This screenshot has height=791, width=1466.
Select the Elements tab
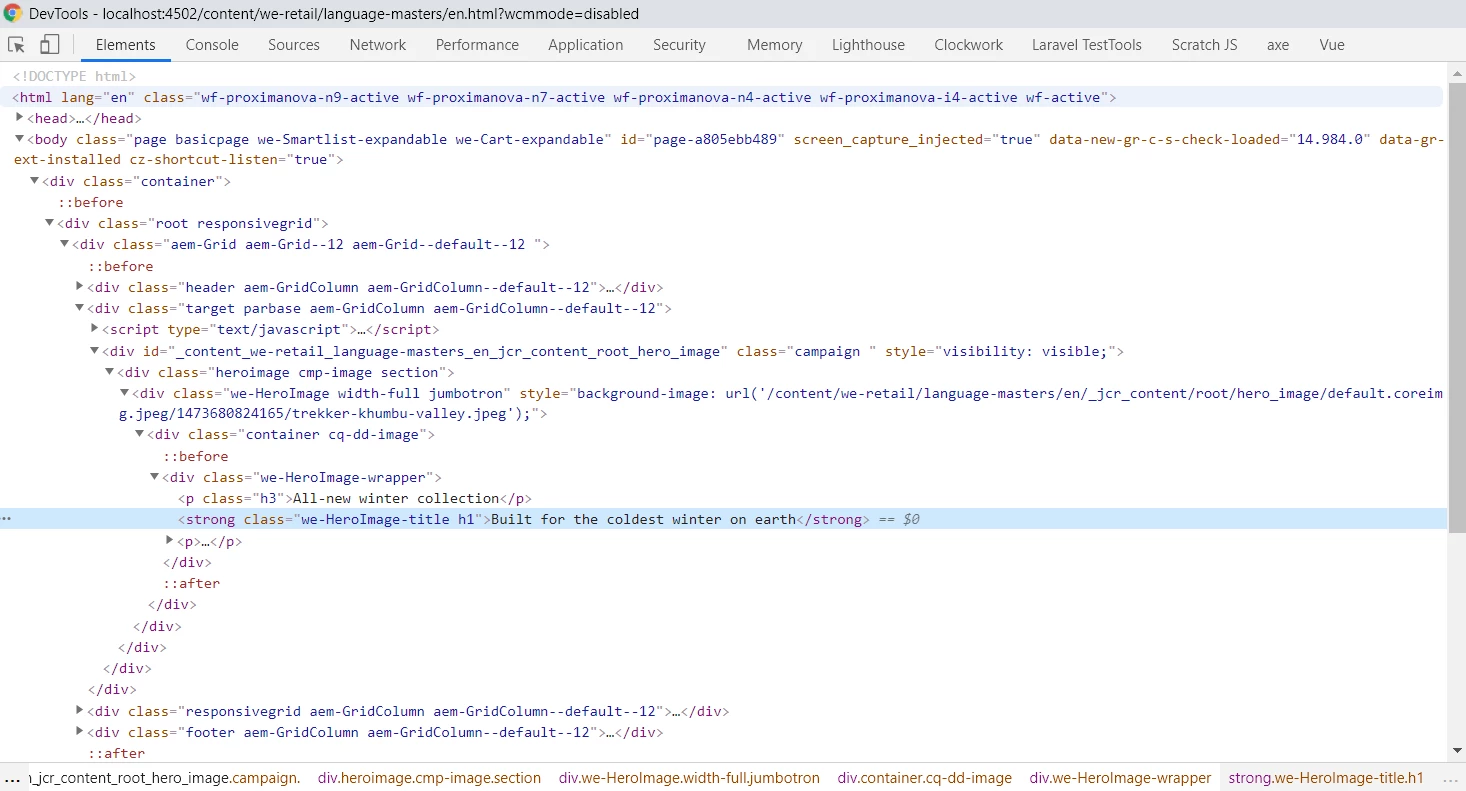click(125, 45)
